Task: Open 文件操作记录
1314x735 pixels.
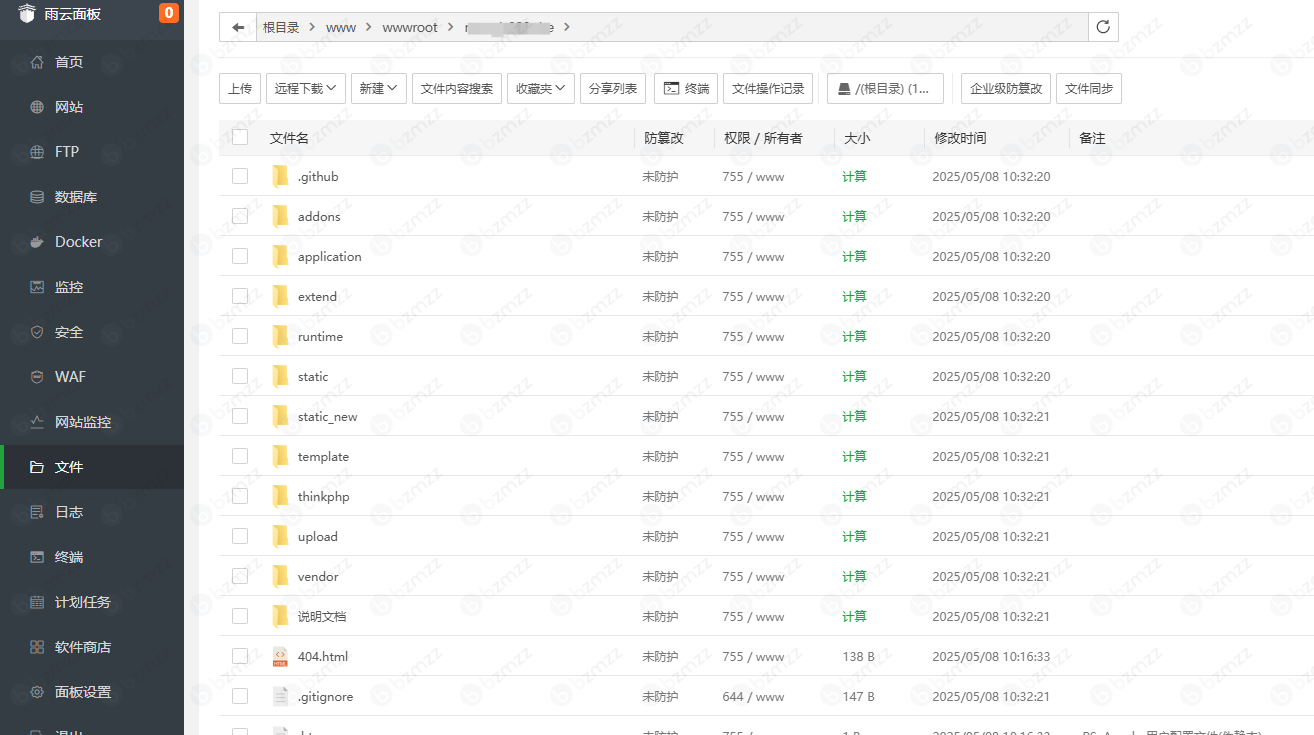Action: 768,88
